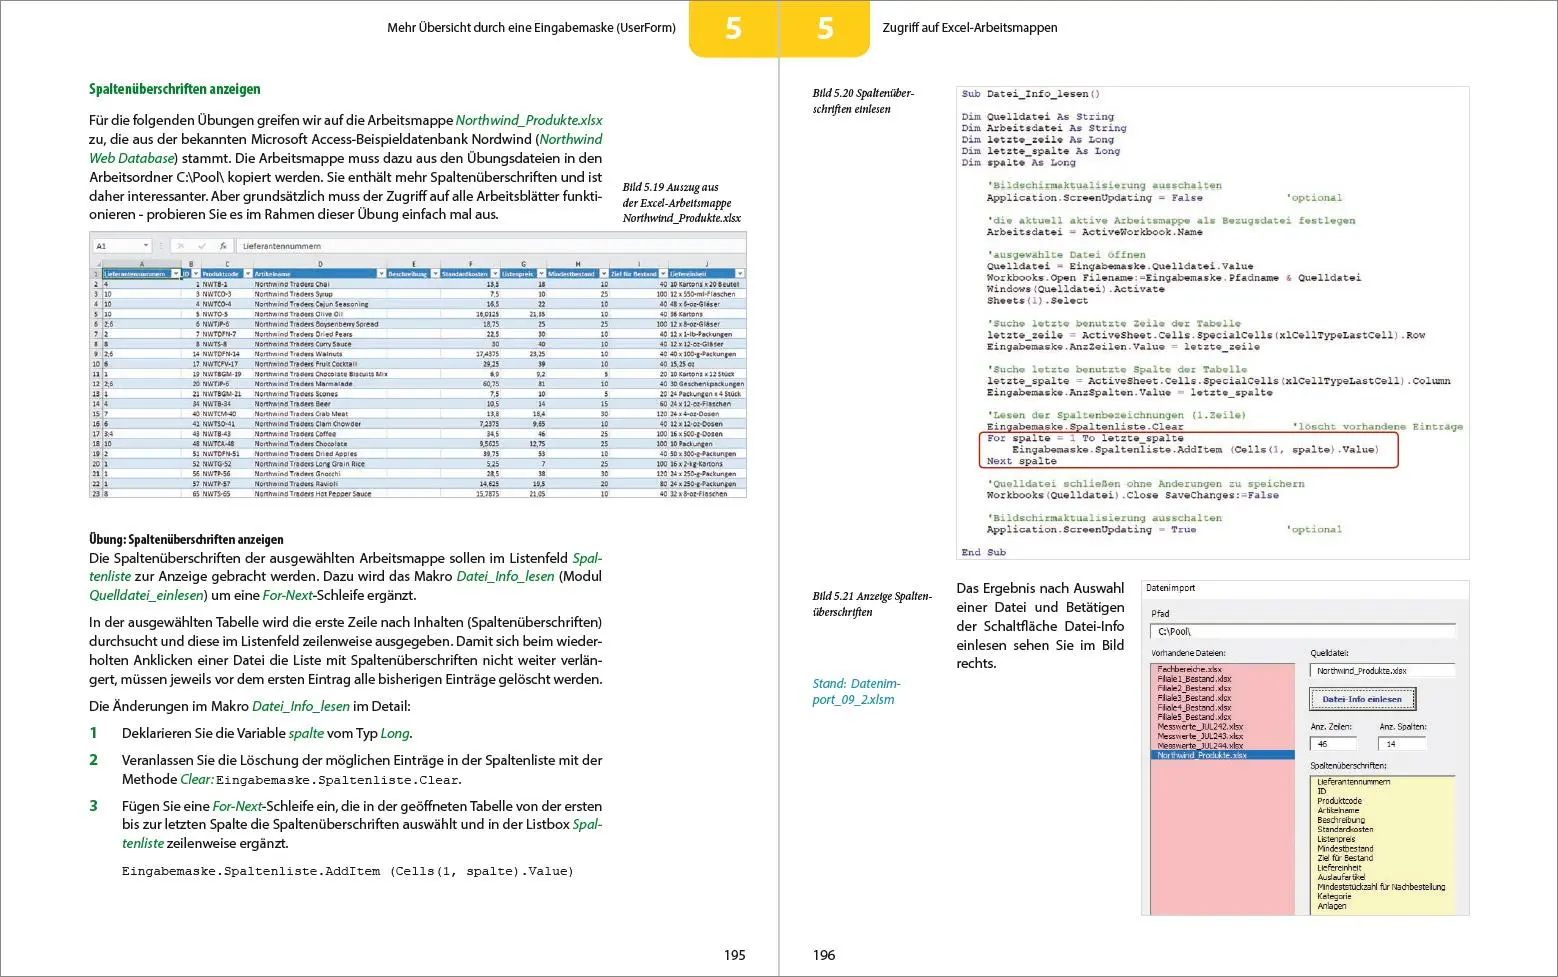1558x977 pixels.
Task: Open the A1 name box dropdown
Action: [145, 246]
